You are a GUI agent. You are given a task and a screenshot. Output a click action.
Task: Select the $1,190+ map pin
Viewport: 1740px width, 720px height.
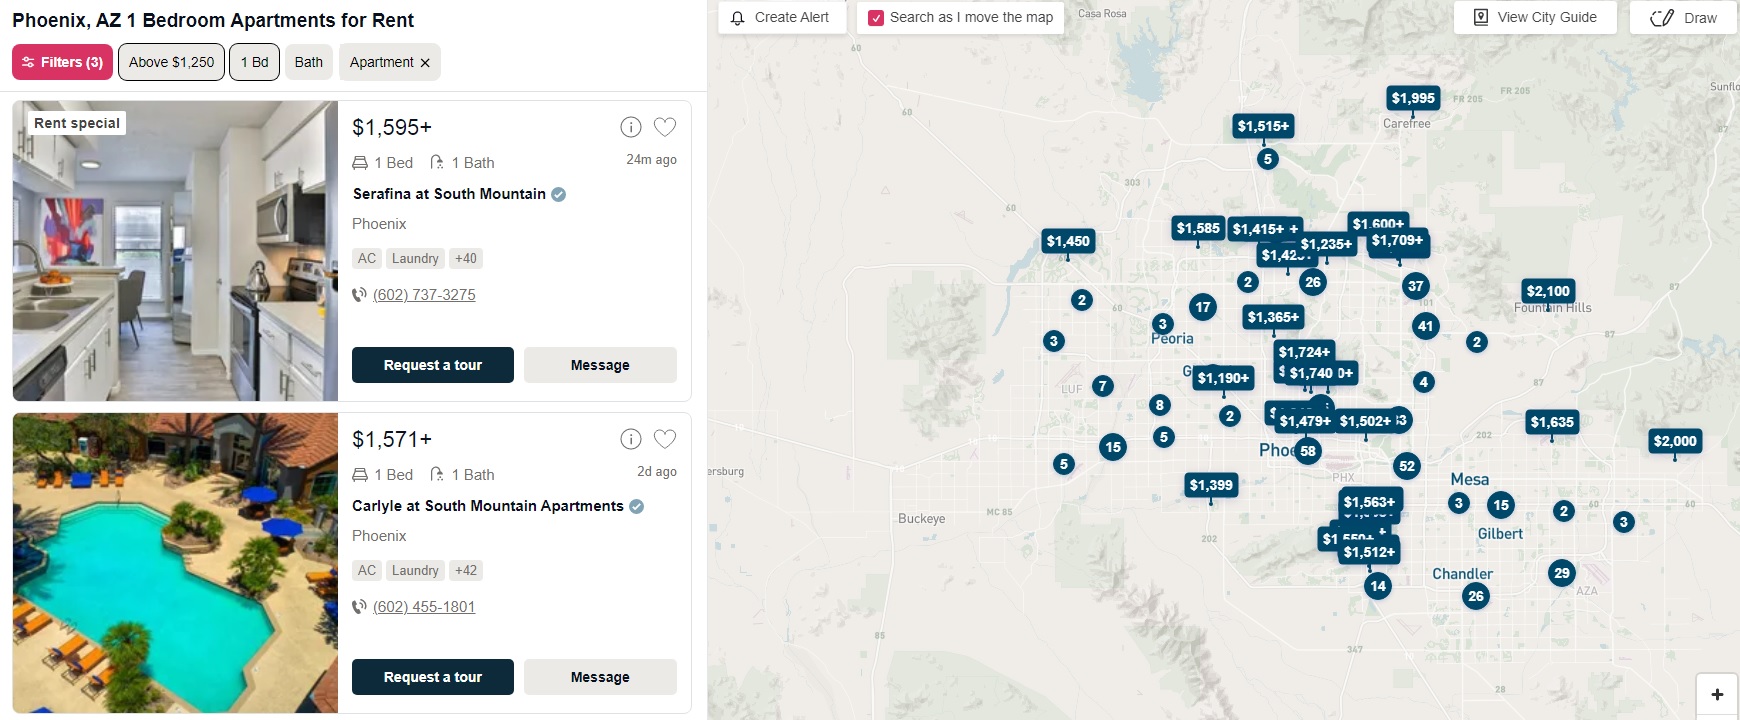click(x=1223, y=378)
